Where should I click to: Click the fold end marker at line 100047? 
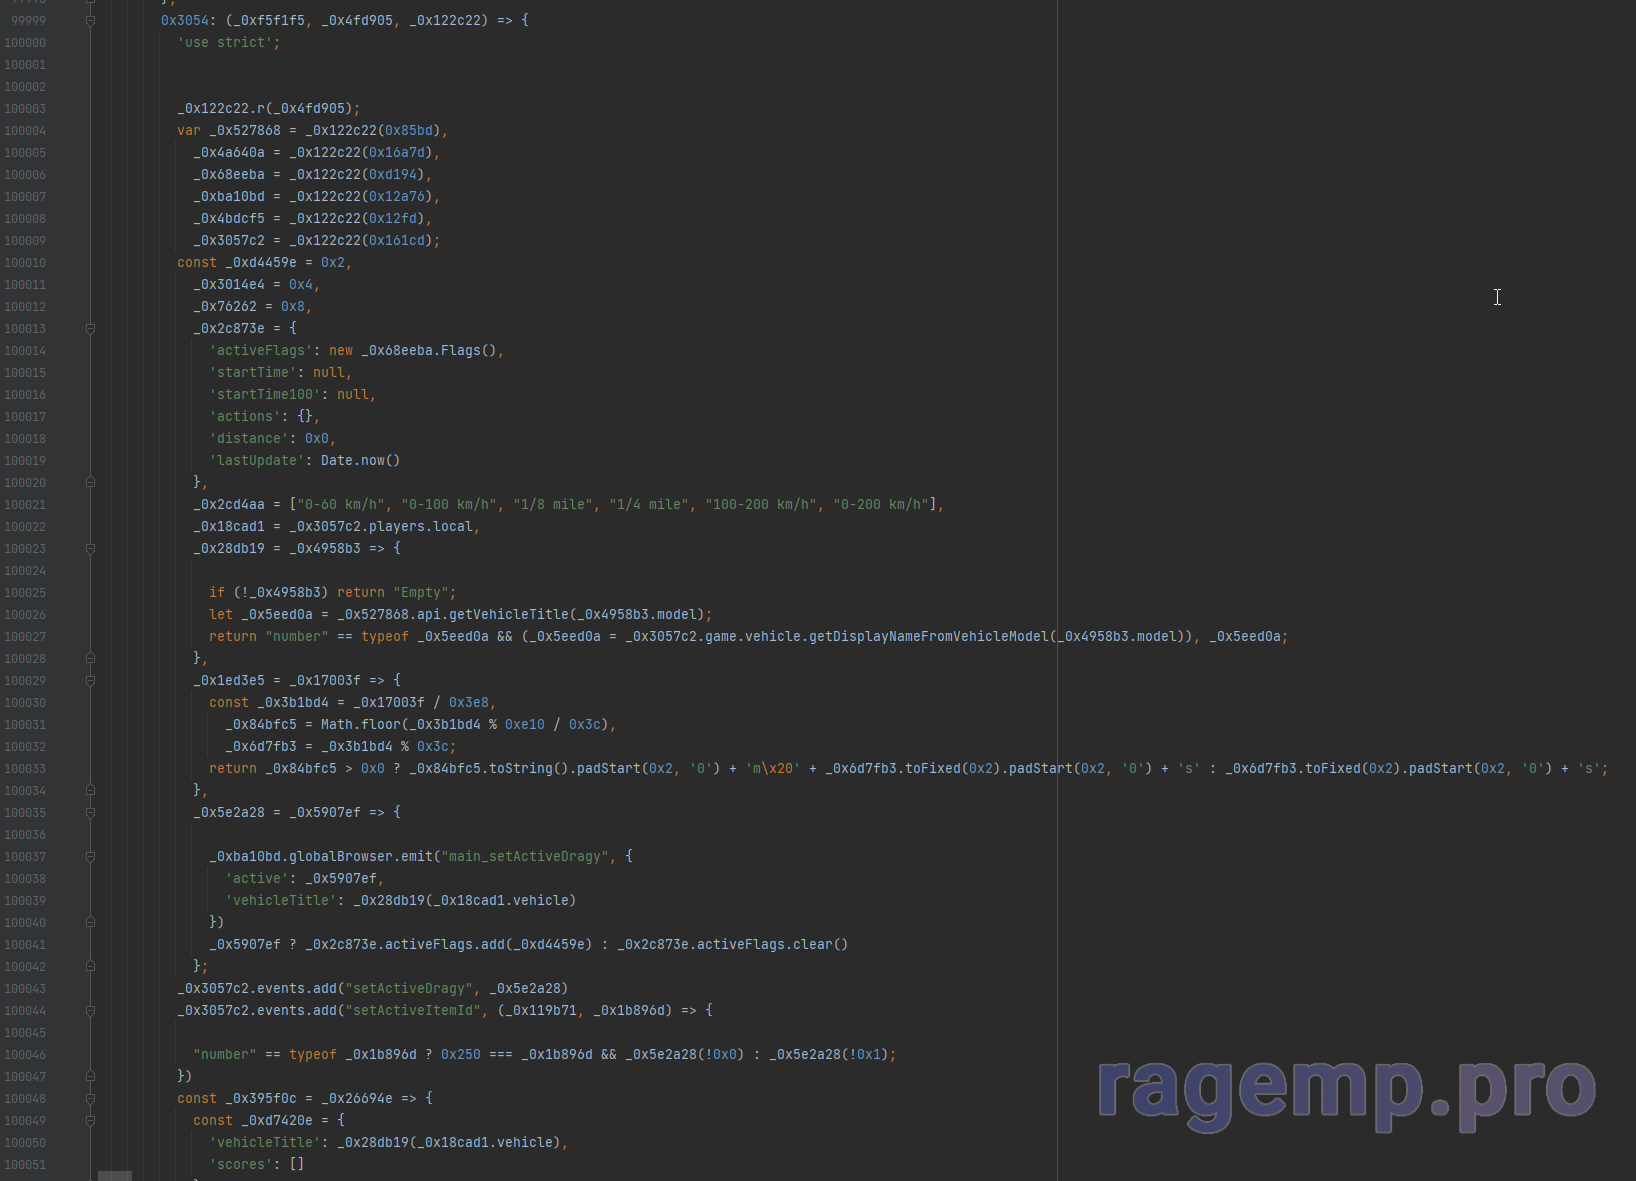[x=90, y=1076]
